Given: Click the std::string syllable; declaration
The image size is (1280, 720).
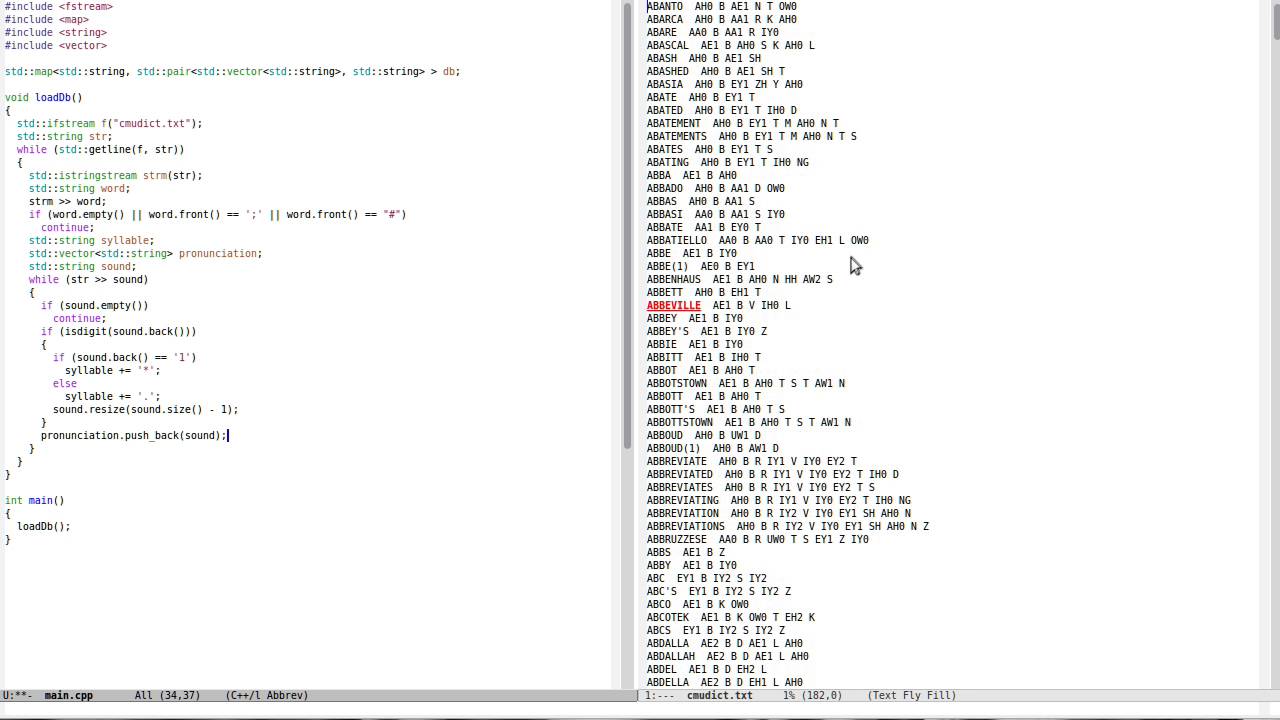Looking at the screenshot, I should [x=92, y=240].
